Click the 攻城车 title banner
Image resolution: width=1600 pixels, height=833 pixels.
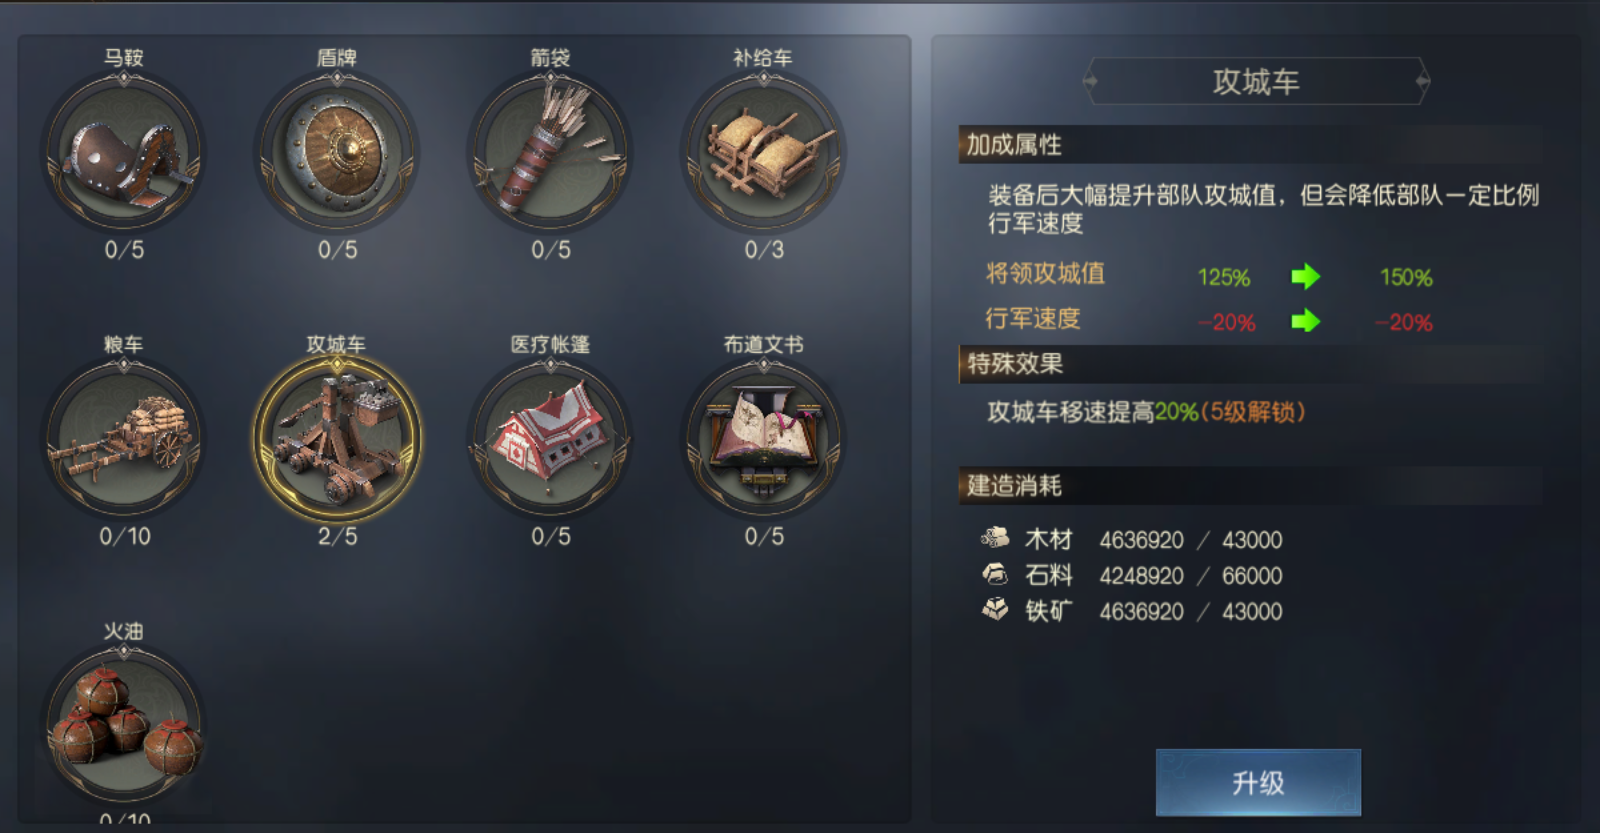coord(1256,81)
